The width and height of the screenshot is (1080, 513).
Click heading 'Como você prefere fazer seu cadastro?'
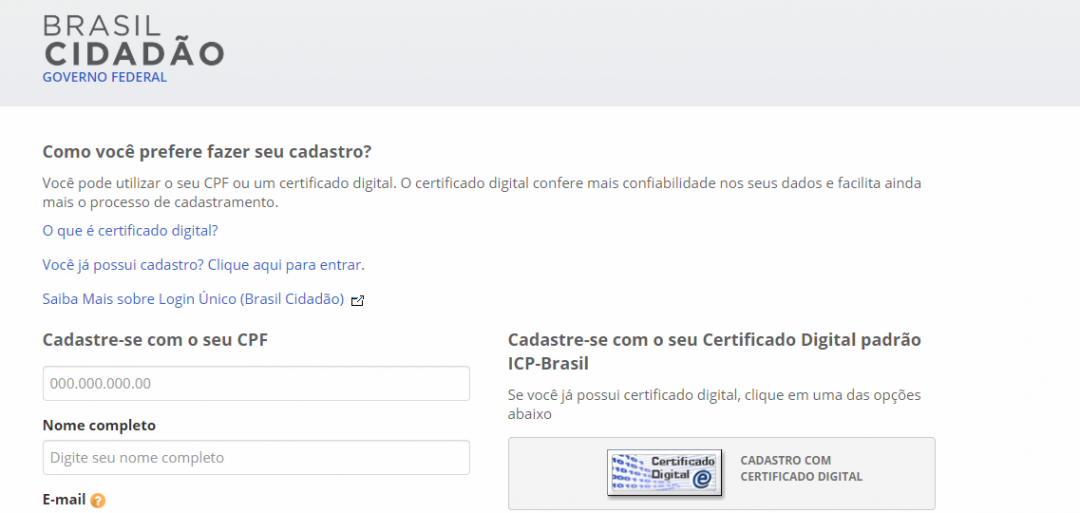click(207, 152)
